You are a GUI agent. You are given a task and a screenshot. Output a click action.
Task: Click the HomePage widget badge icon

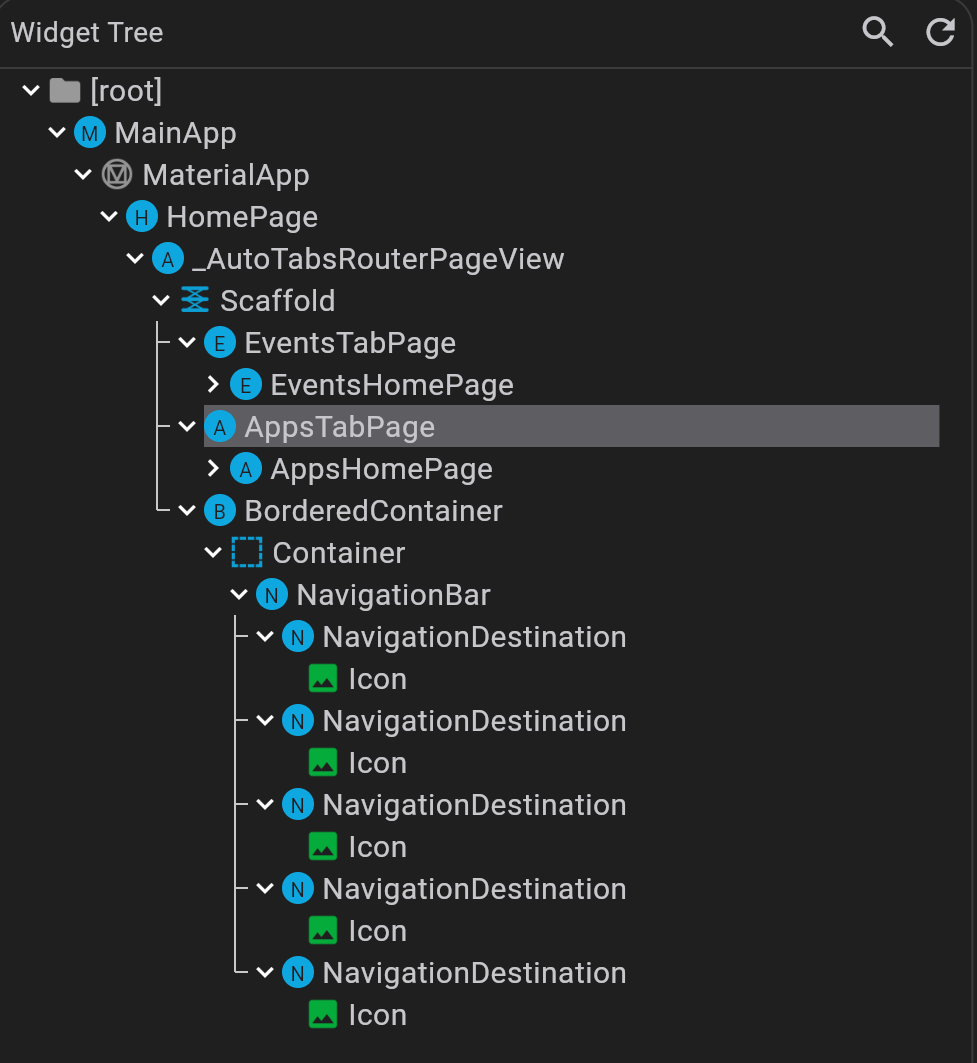tap(142, 216)
